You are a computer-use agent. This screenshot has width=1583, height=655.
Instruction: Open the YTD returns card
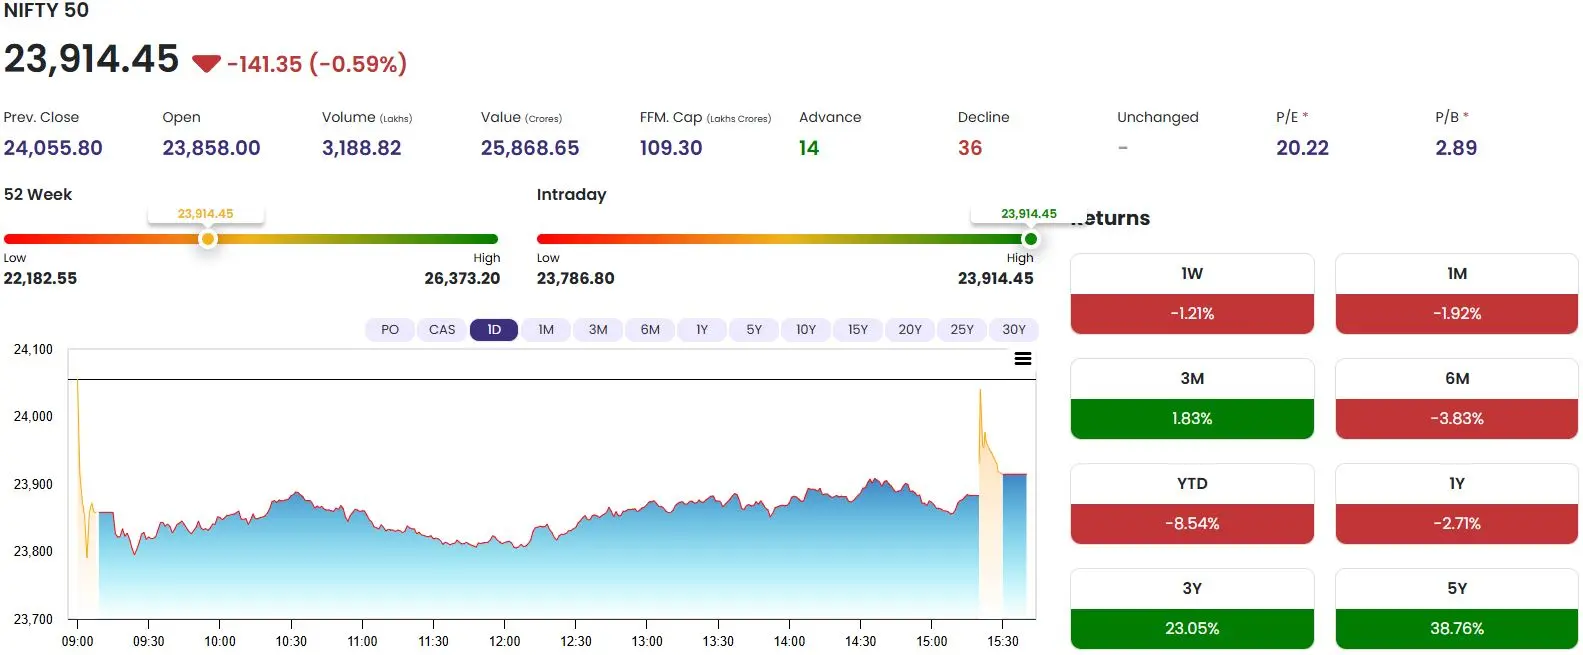1192,503
